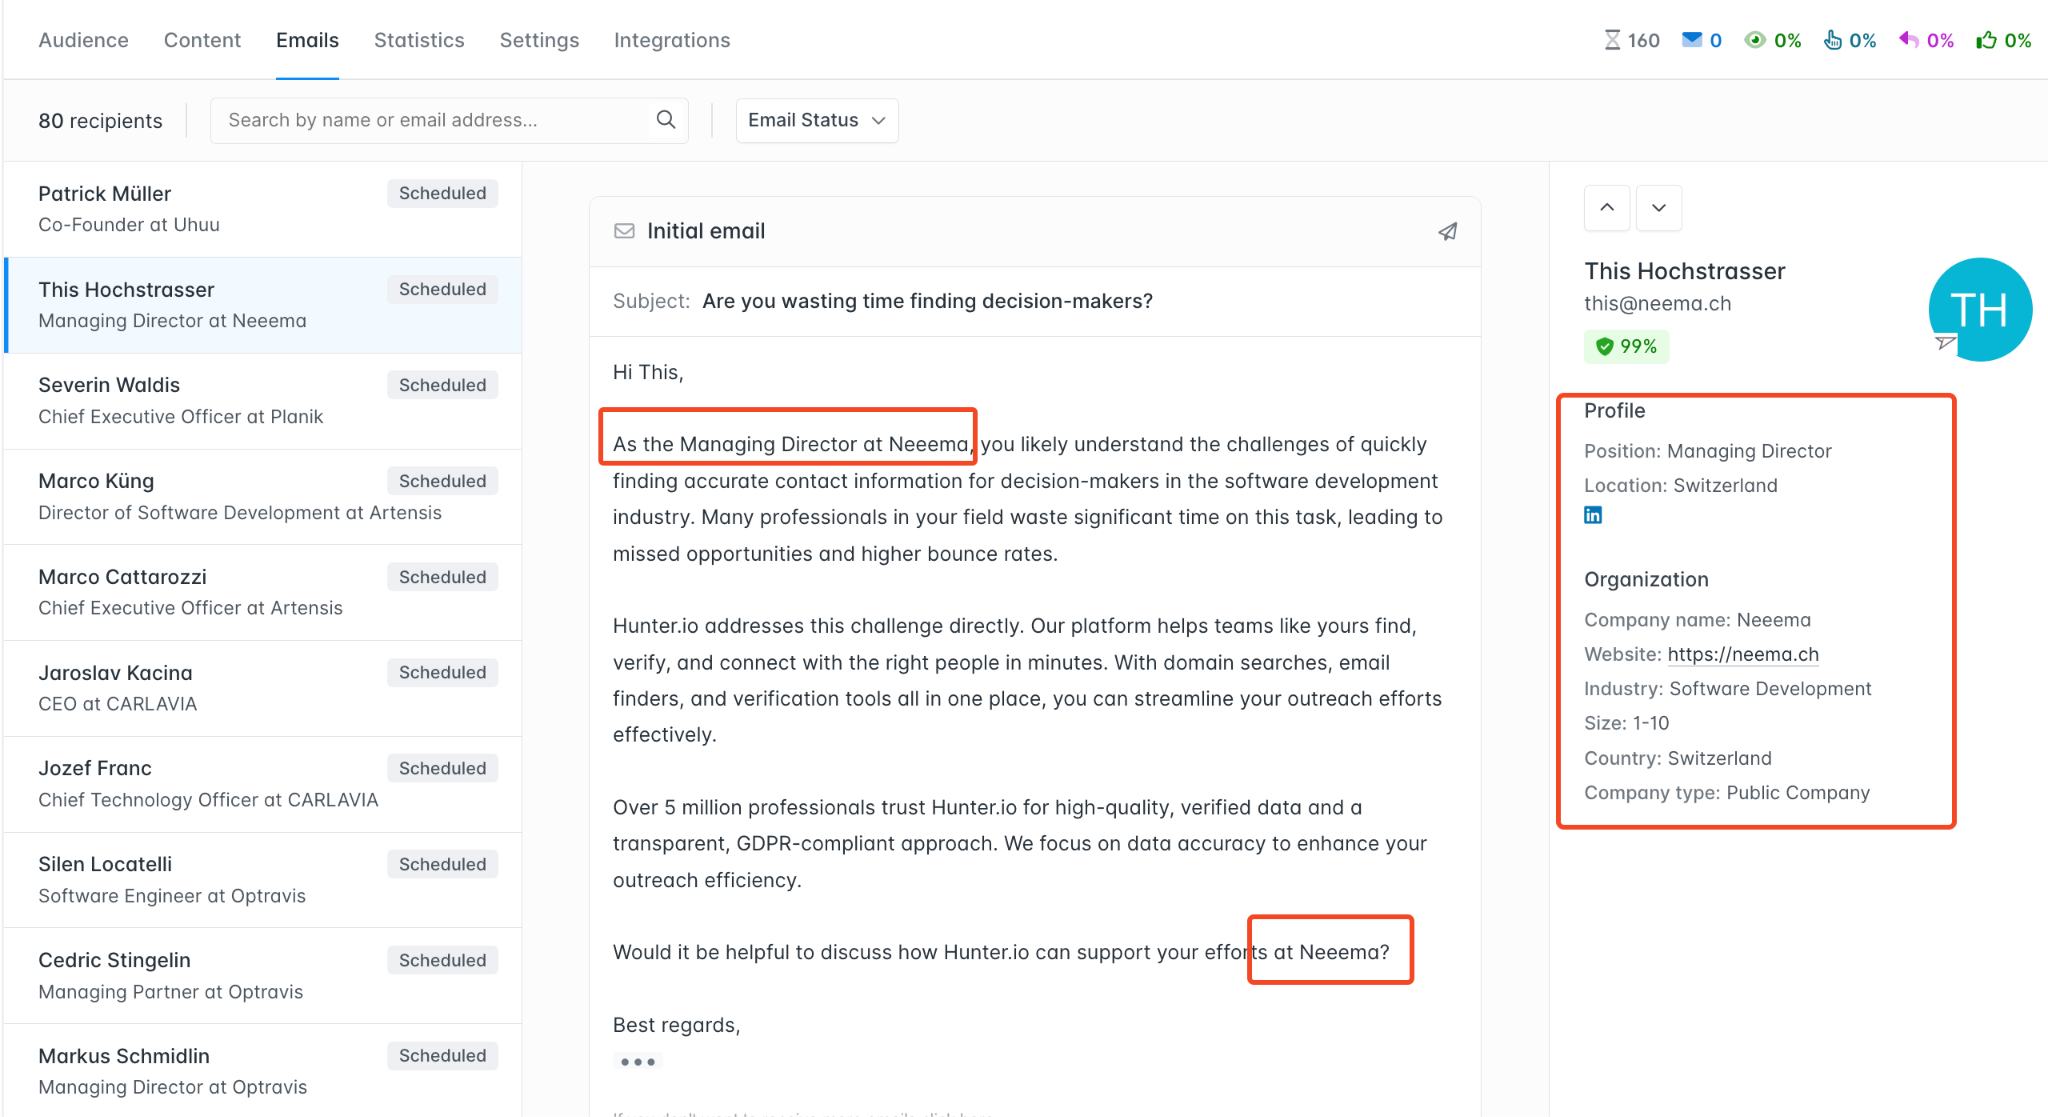The height and width of the screenshot is (1117, 2048).
Task: Click the TH avatar circle
Action: point(1980,309)
